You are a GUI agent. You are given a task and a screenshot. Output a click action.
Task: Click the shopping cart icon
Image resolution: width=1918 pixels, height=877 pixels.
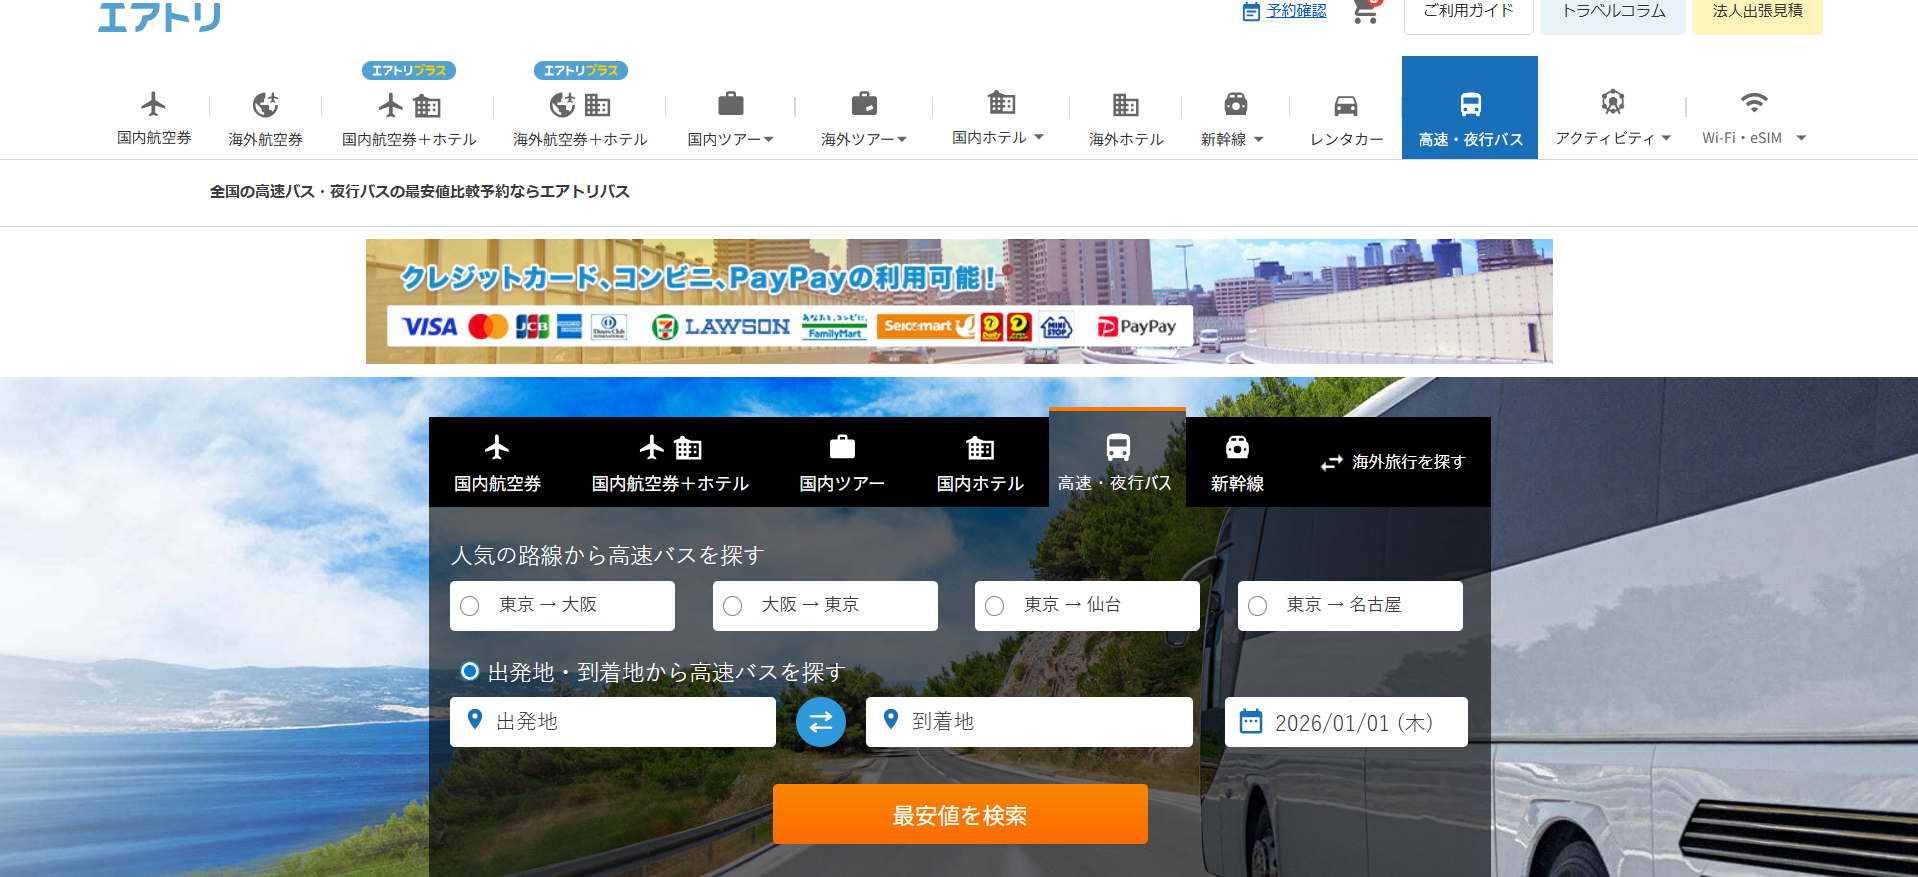coord(1365,12)
